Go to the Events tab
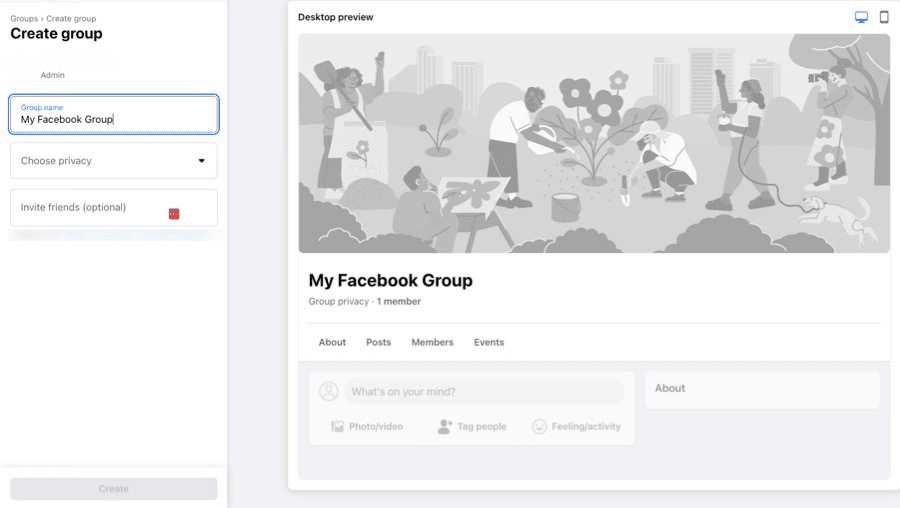The height and width of the screenshot is (508, 900). 489,342
